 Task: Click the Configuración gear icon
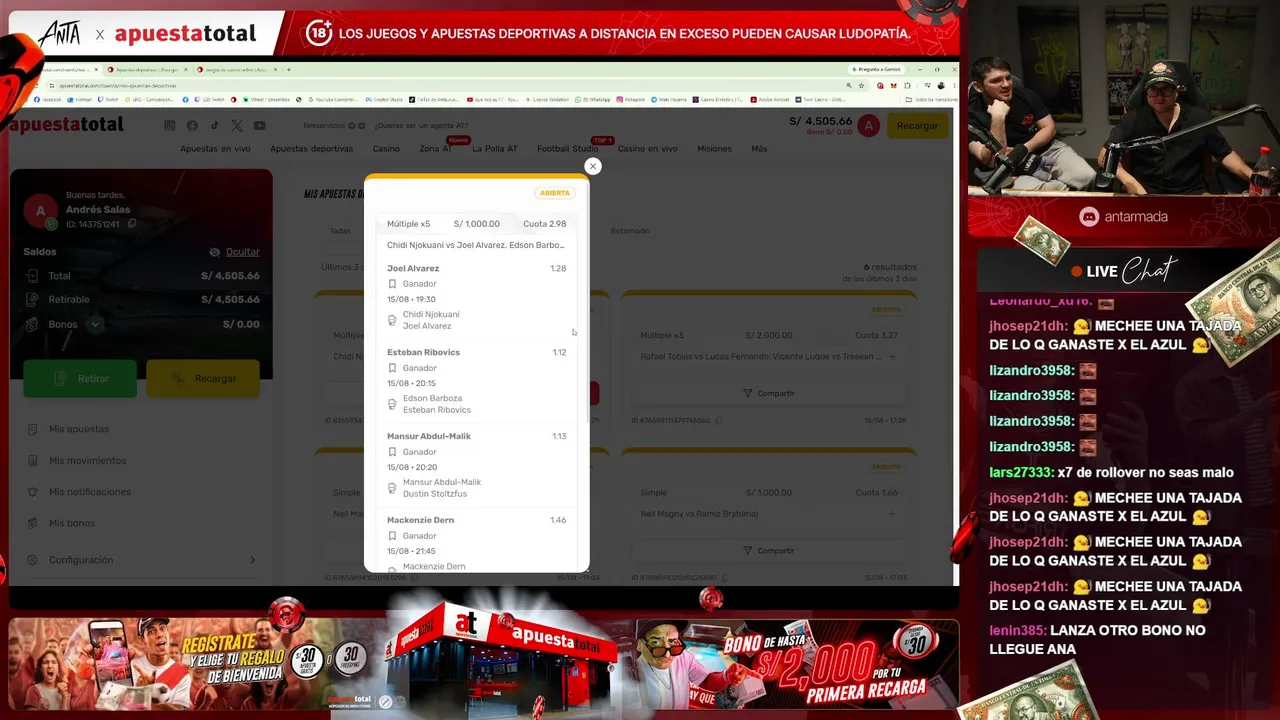(33, 560)
